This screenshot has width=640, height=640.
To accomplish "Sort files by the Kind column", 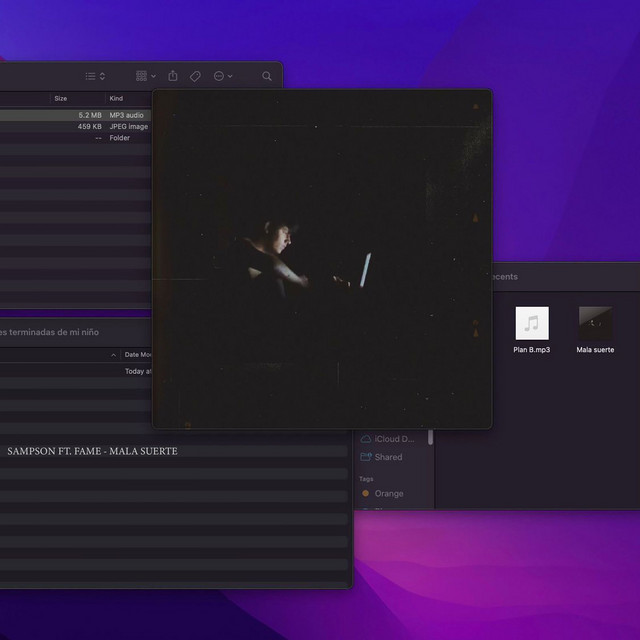I will click(x=118, y=99).
